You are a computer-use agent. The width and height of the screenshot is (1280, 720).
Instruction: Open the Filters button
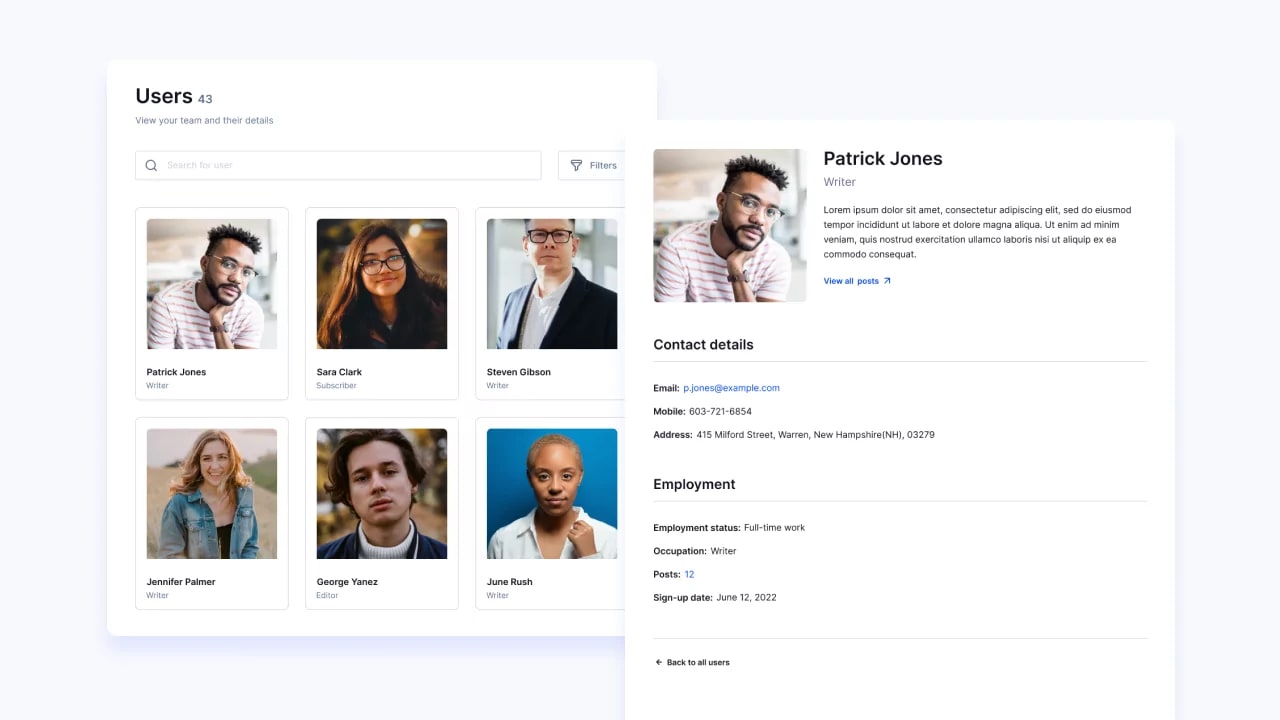point(593,166)
